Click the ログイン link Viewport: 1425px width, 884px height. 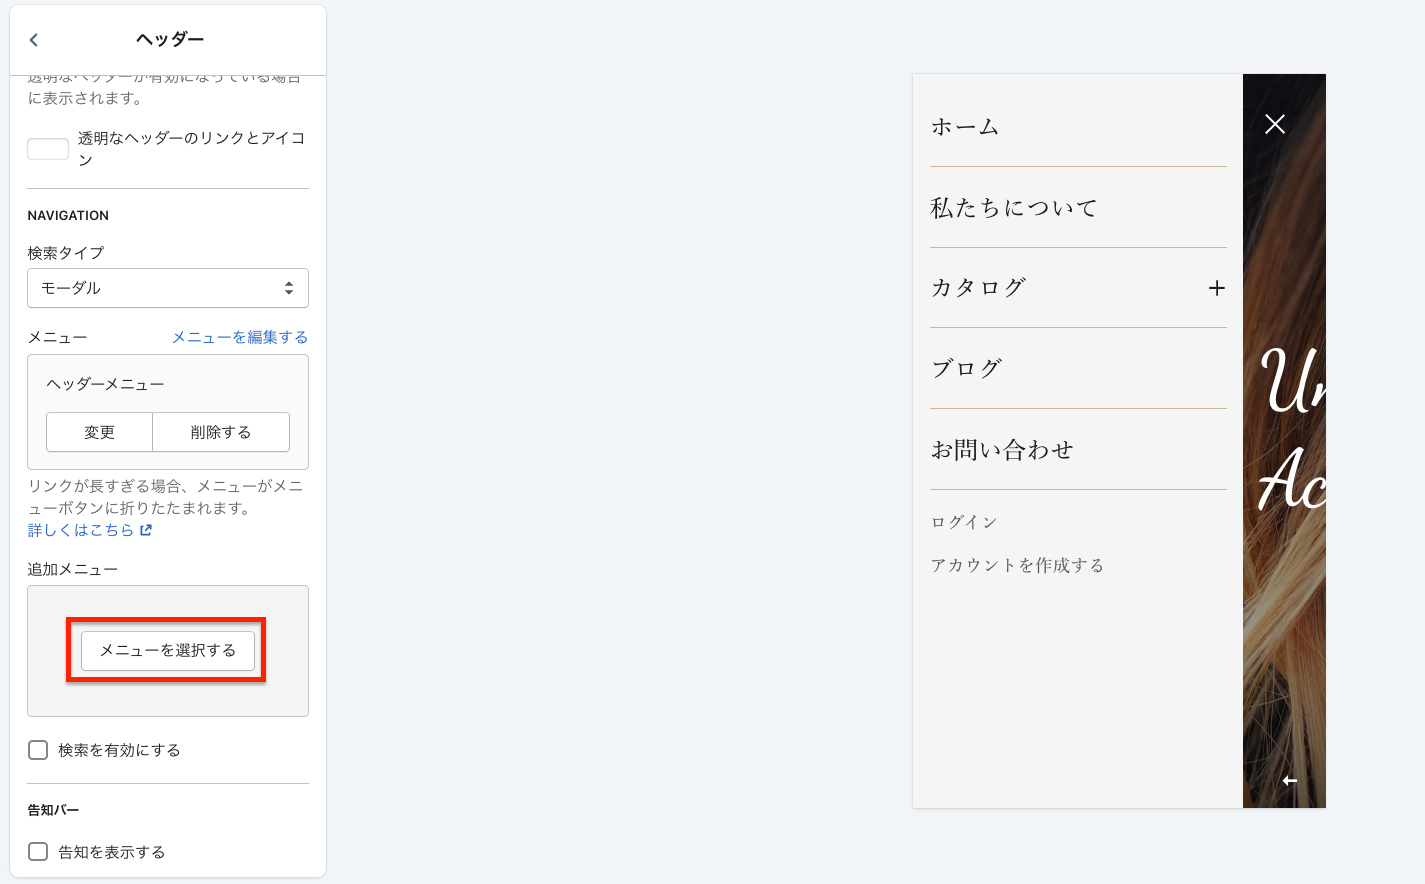[964, 522]
